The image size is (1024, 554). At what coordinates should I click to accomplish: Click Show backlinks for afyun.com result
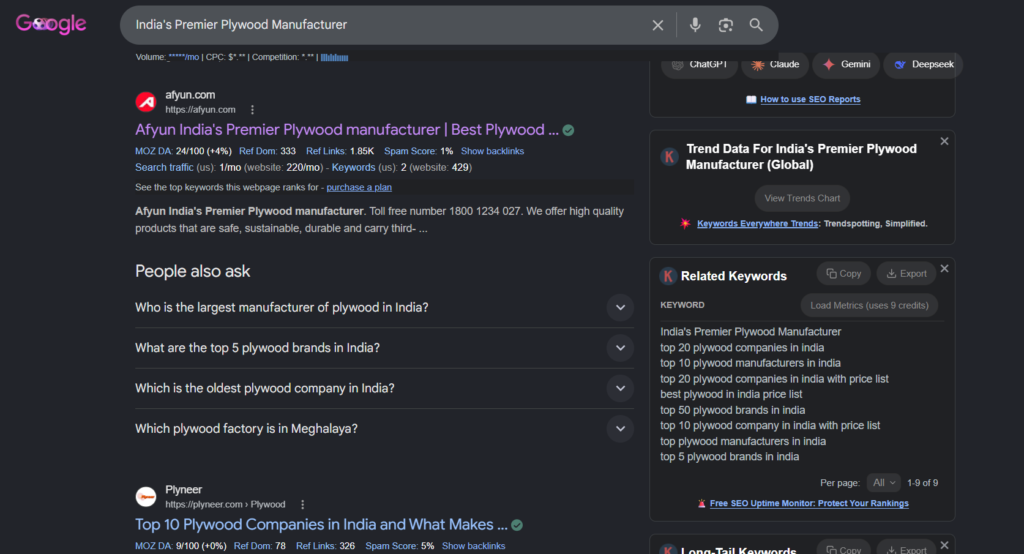[x=492, y=151]
